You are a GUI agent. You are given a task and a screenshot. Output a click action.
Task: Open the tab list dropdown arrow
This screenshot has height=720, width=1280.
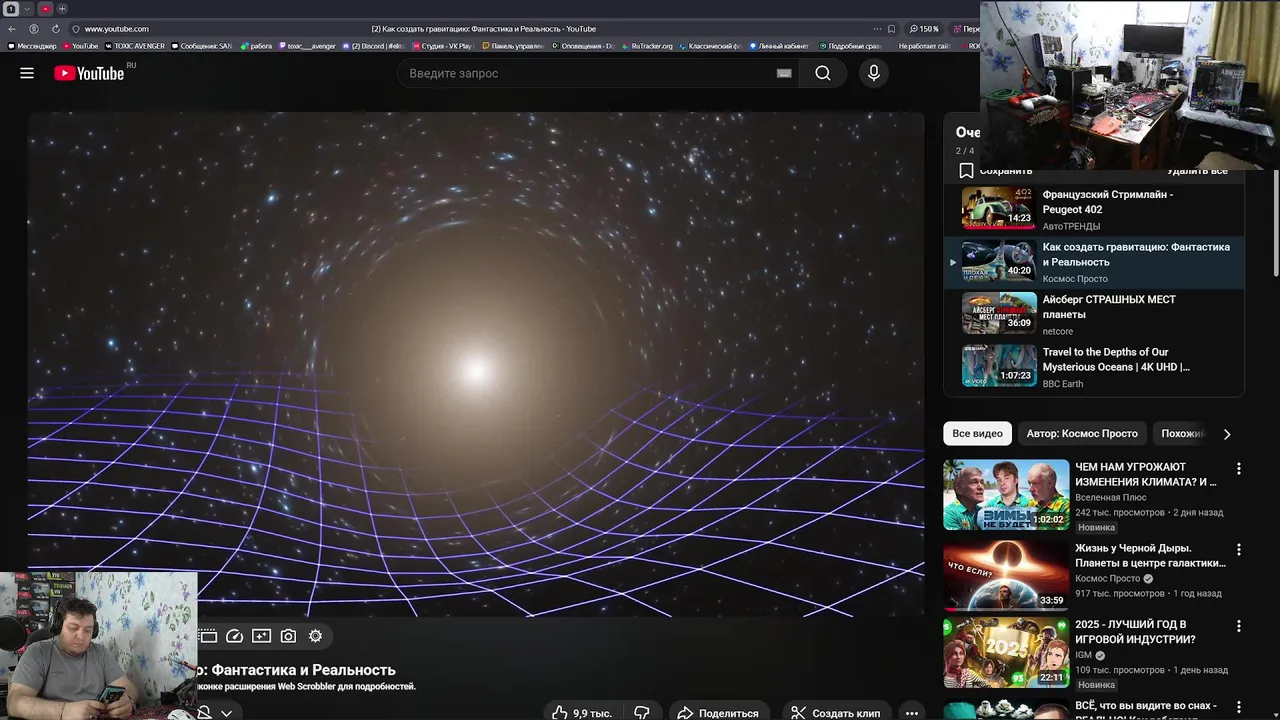tap(28, 9)
